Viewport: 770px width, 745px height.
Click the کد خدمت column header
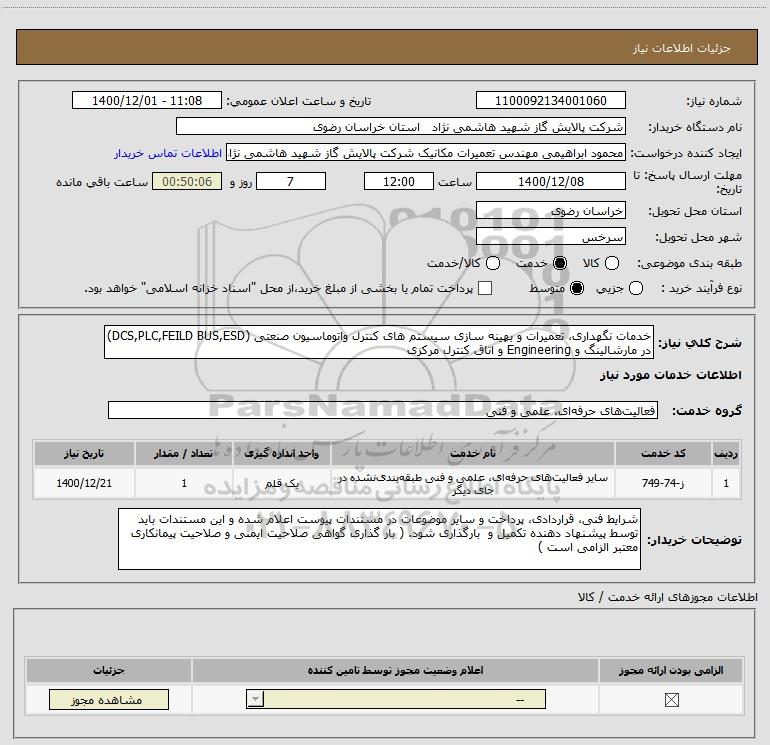coord(663,453)
